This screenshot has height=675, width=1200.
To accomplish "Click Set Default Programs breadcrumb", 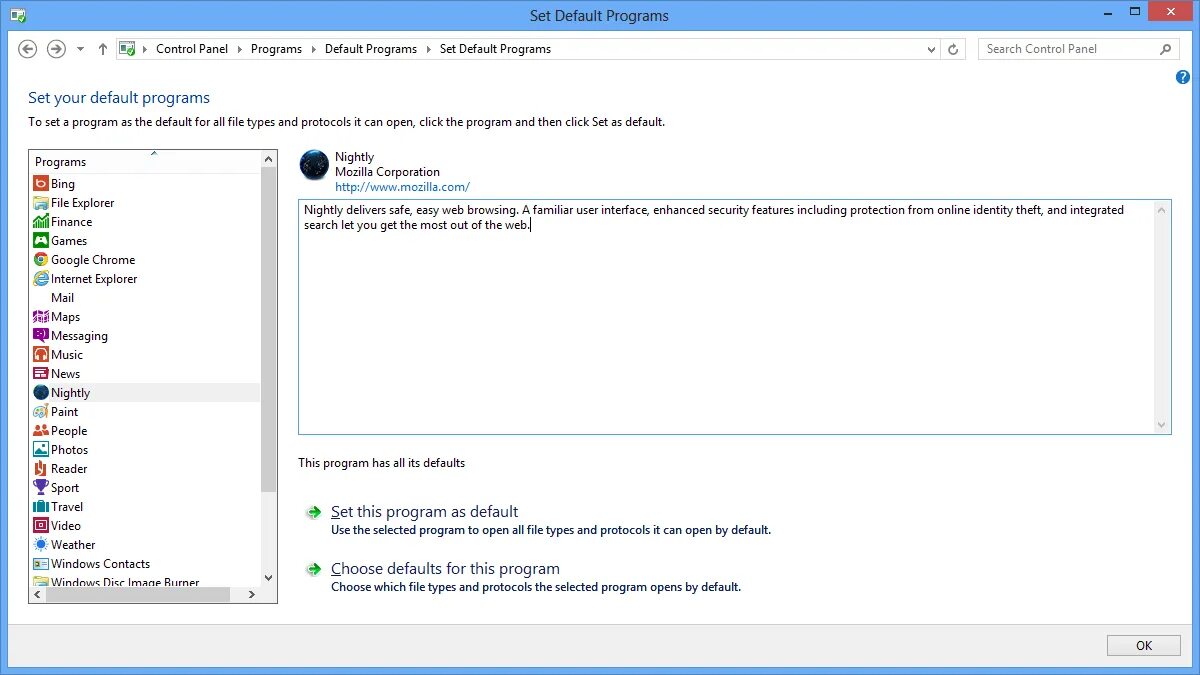I will click(x=495, y=49).
